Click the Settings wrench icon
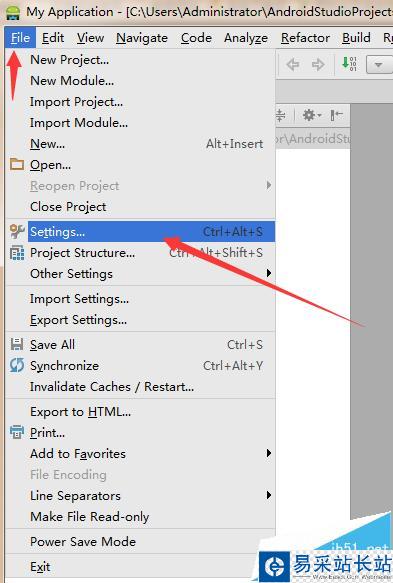The width and height of the screenshot is (393, 583). click(x=17, y=232)
